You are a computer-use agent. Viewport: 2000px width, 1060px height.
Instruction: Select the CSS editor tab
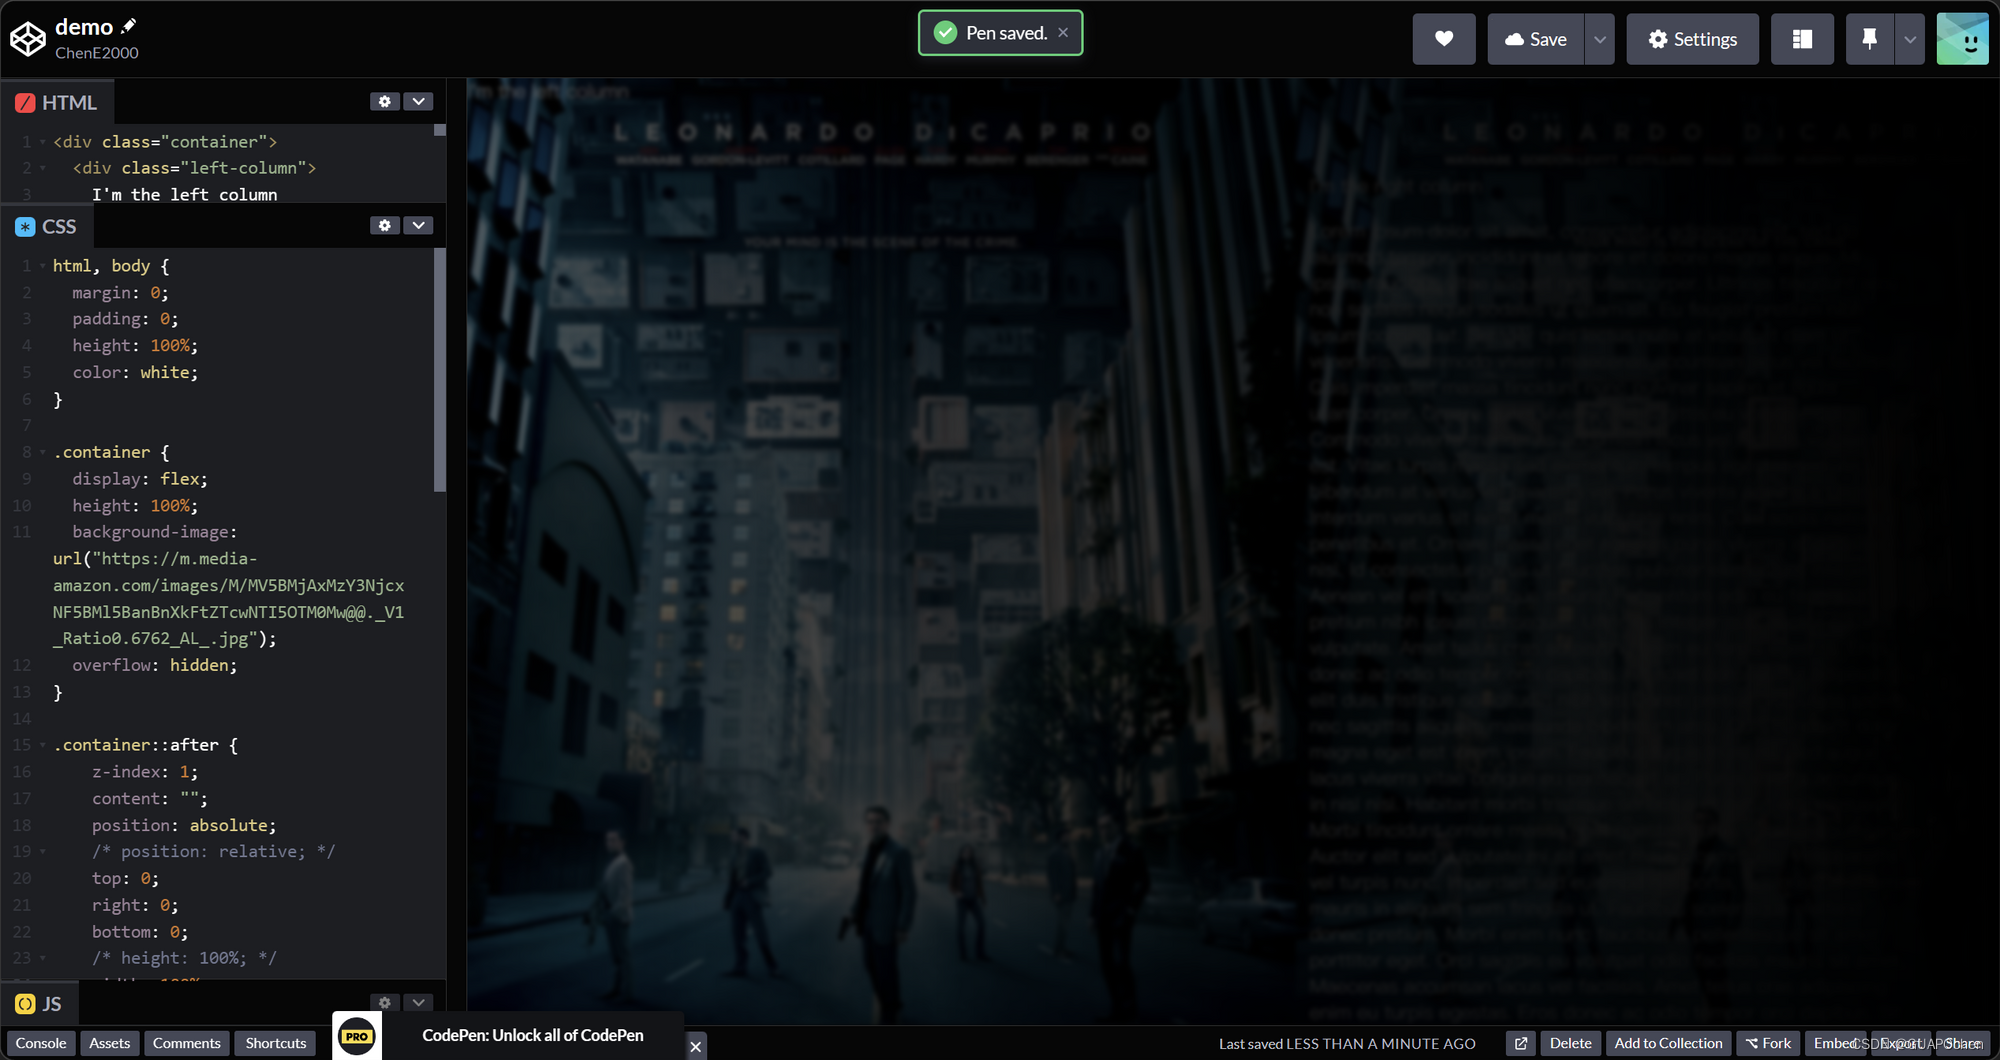[46, 226]
